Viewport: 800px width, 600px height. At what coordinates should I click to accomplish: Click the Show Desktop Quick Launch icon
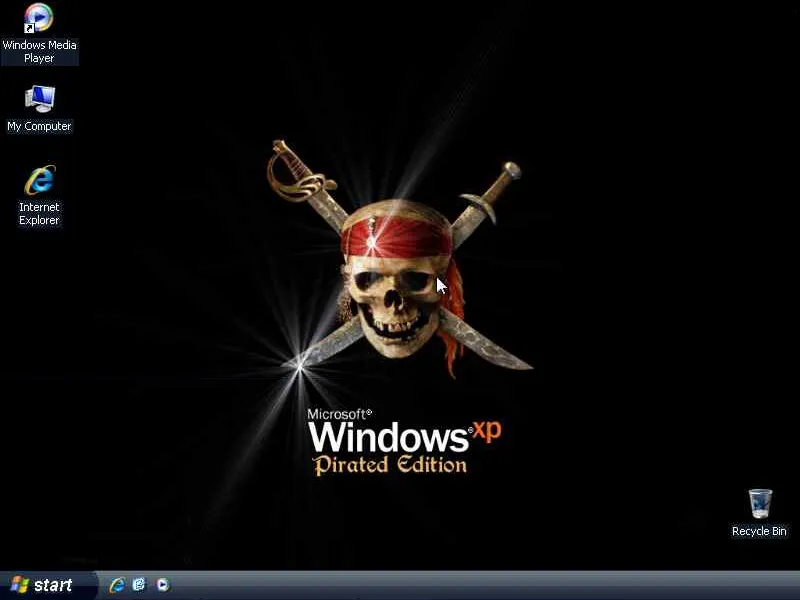pyautogui.click(x=139, y=585)
